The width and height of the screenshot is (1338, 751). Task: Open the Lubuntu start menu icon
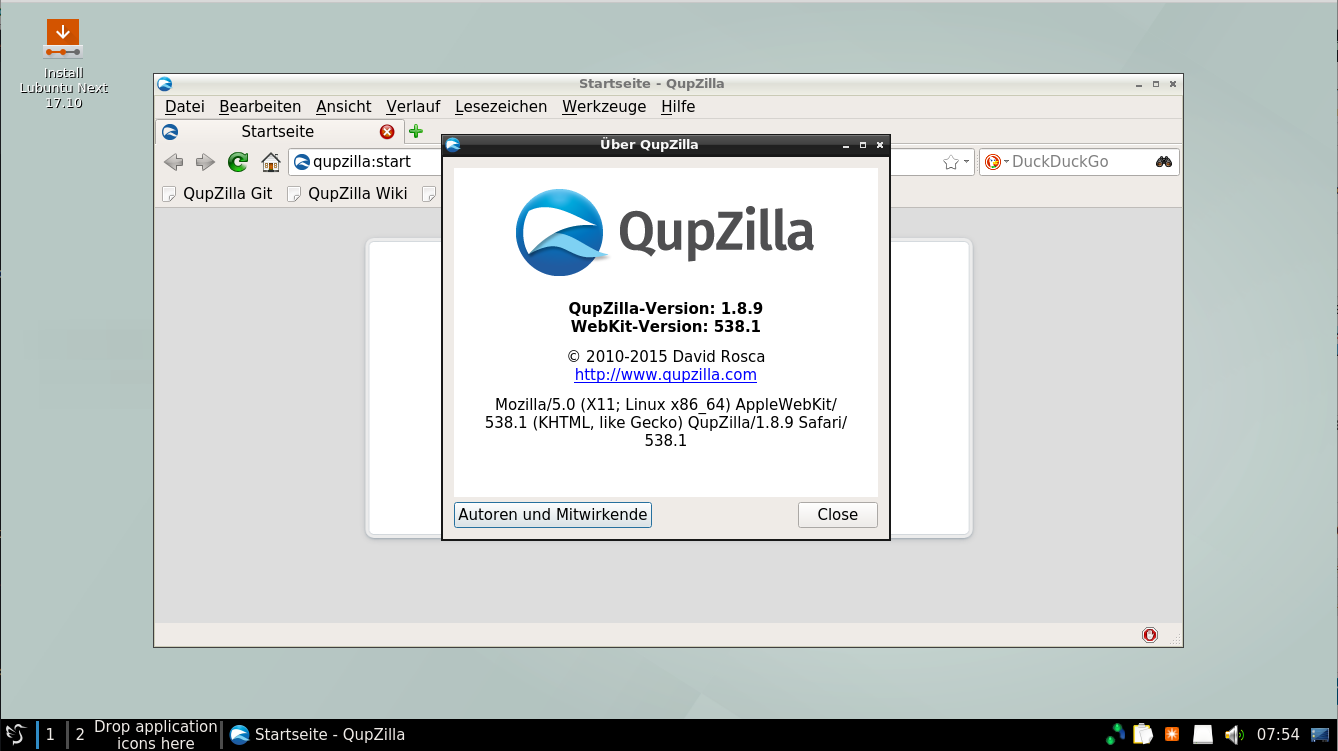click(x=15, y=735)
